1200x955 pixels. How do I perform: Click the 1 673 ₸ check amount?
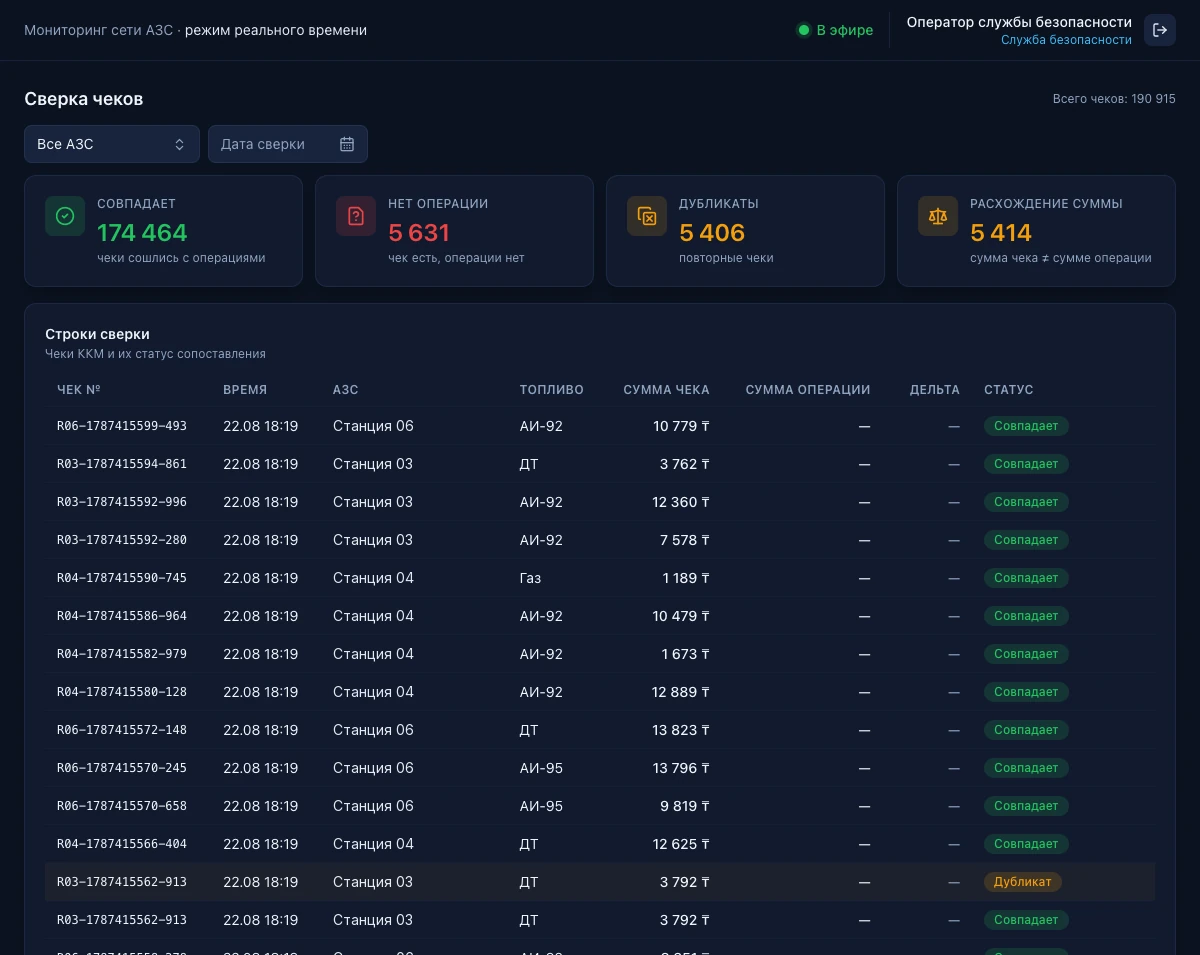pyautogui.click(x=686, y=654)
